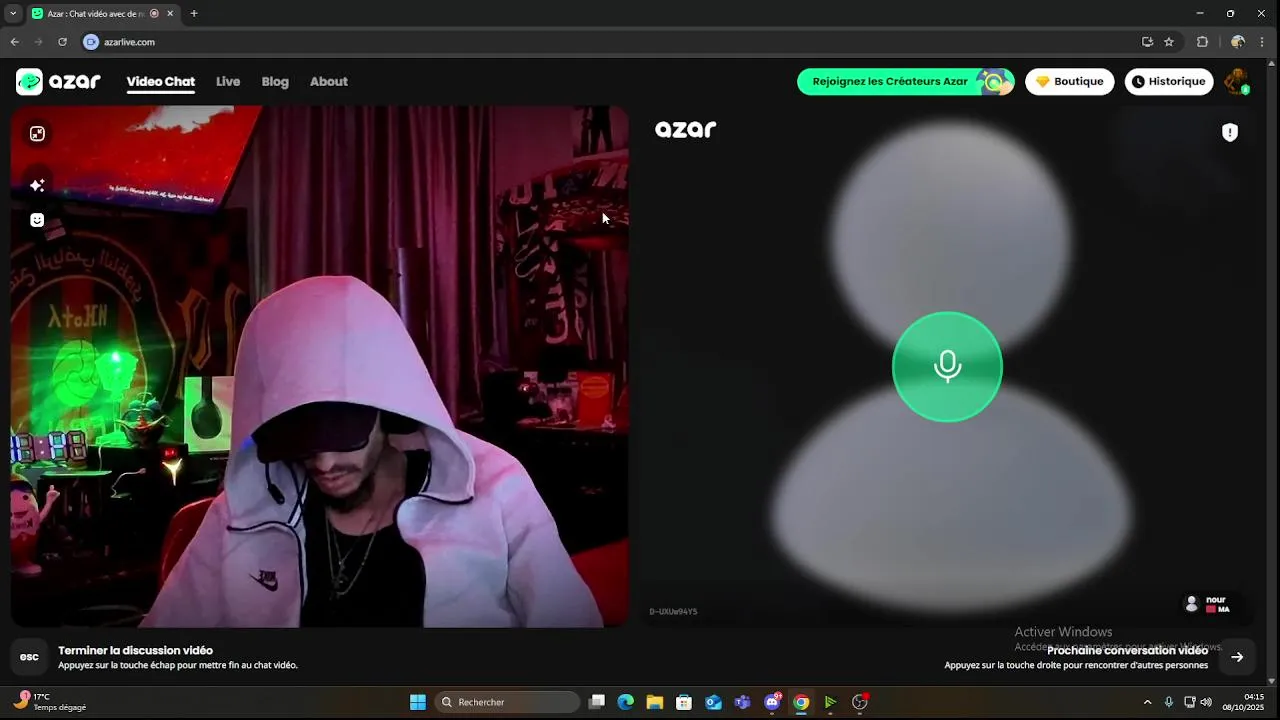Click the site info camera icon
Image resolution: width=1280 pixels, height=720 pixels.
[91, 42]
